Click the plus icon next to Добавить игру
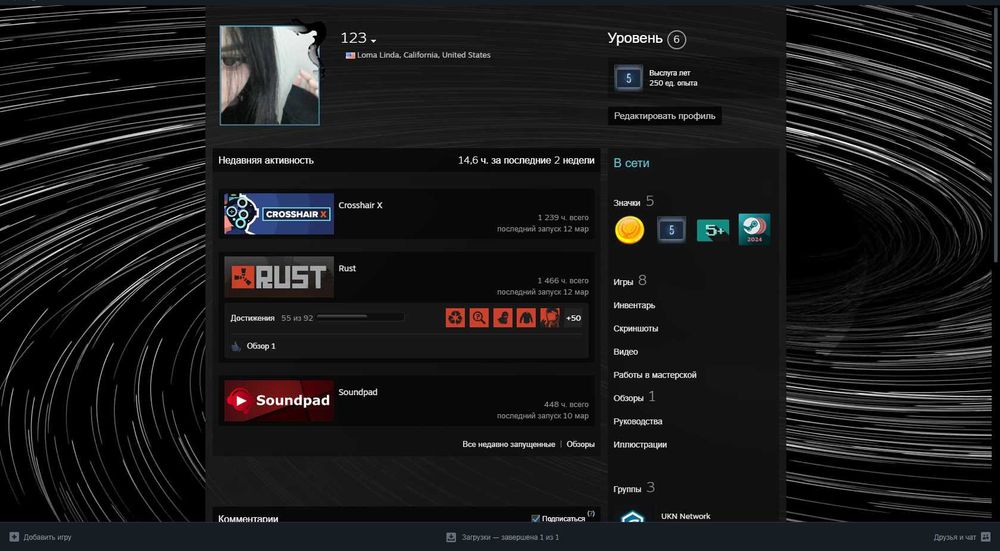The height and width of the screenshot is (551, 1000). [x=14, y=537]
